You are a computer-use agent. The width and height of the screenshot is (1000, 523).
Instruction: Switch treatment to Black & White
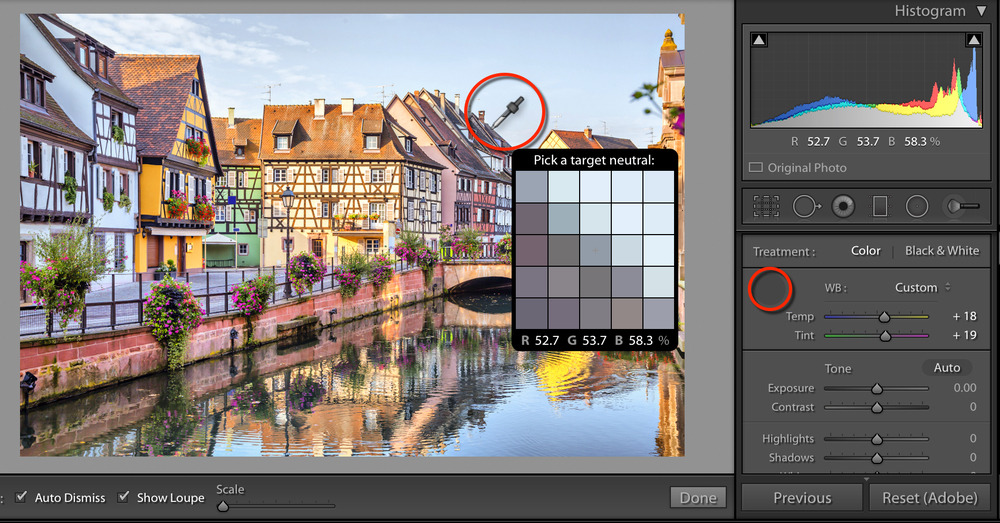point(941,250)
